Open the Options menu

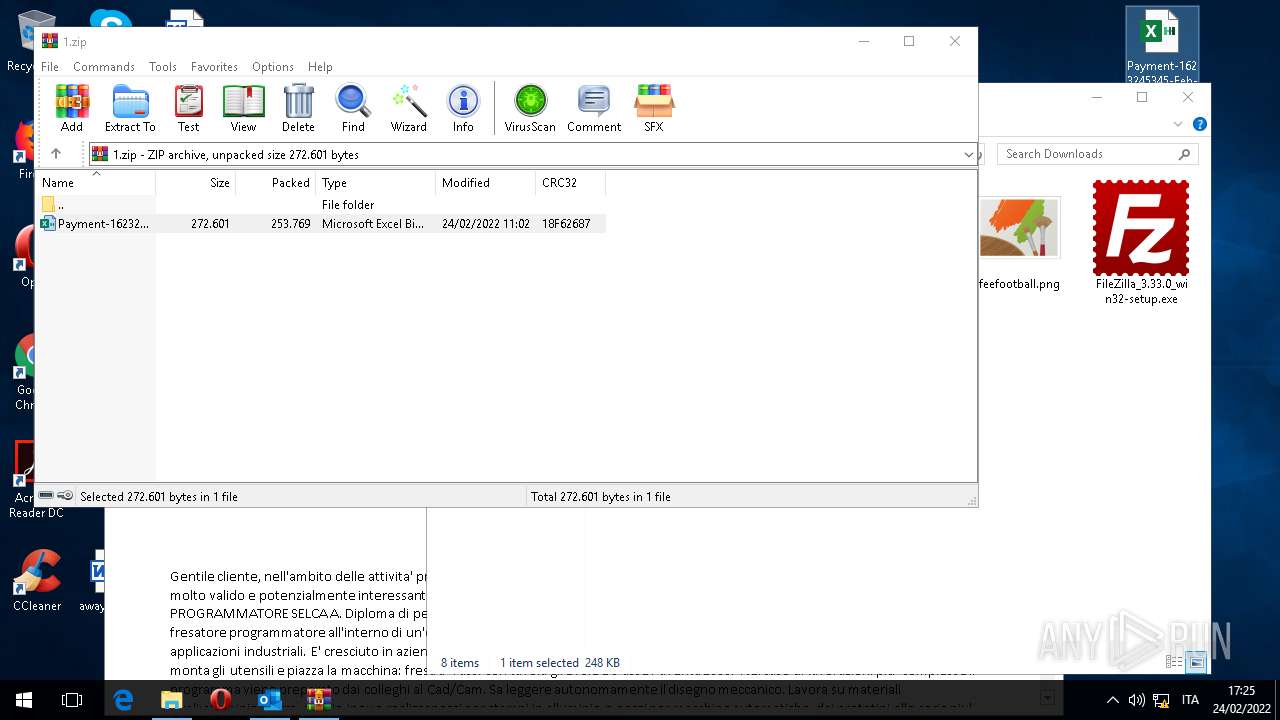pos(273,67)
